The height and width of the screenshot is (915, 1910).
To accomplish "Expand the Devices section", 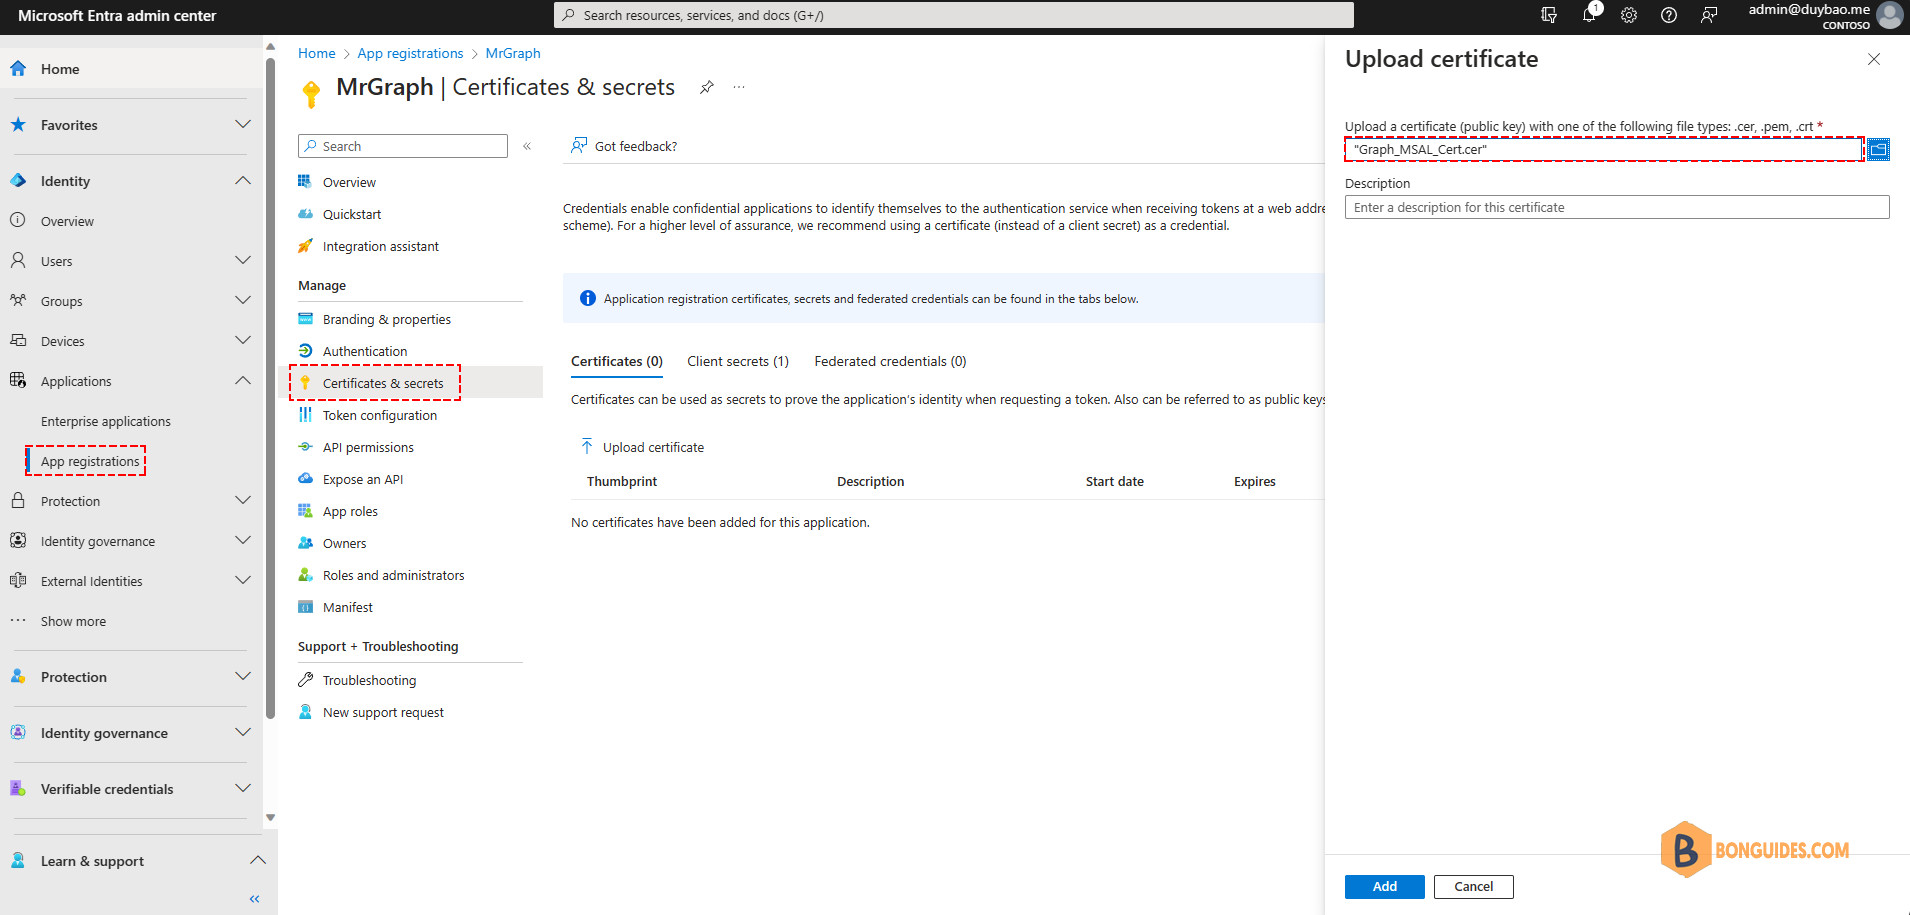I will 242,340.
